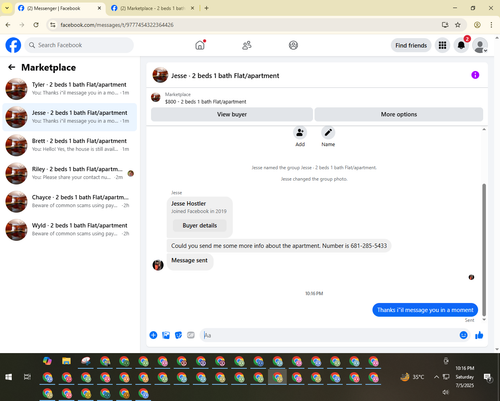View site information icon in address bar
The width and height of the screenshot is (500, 401).
point(53,25)
